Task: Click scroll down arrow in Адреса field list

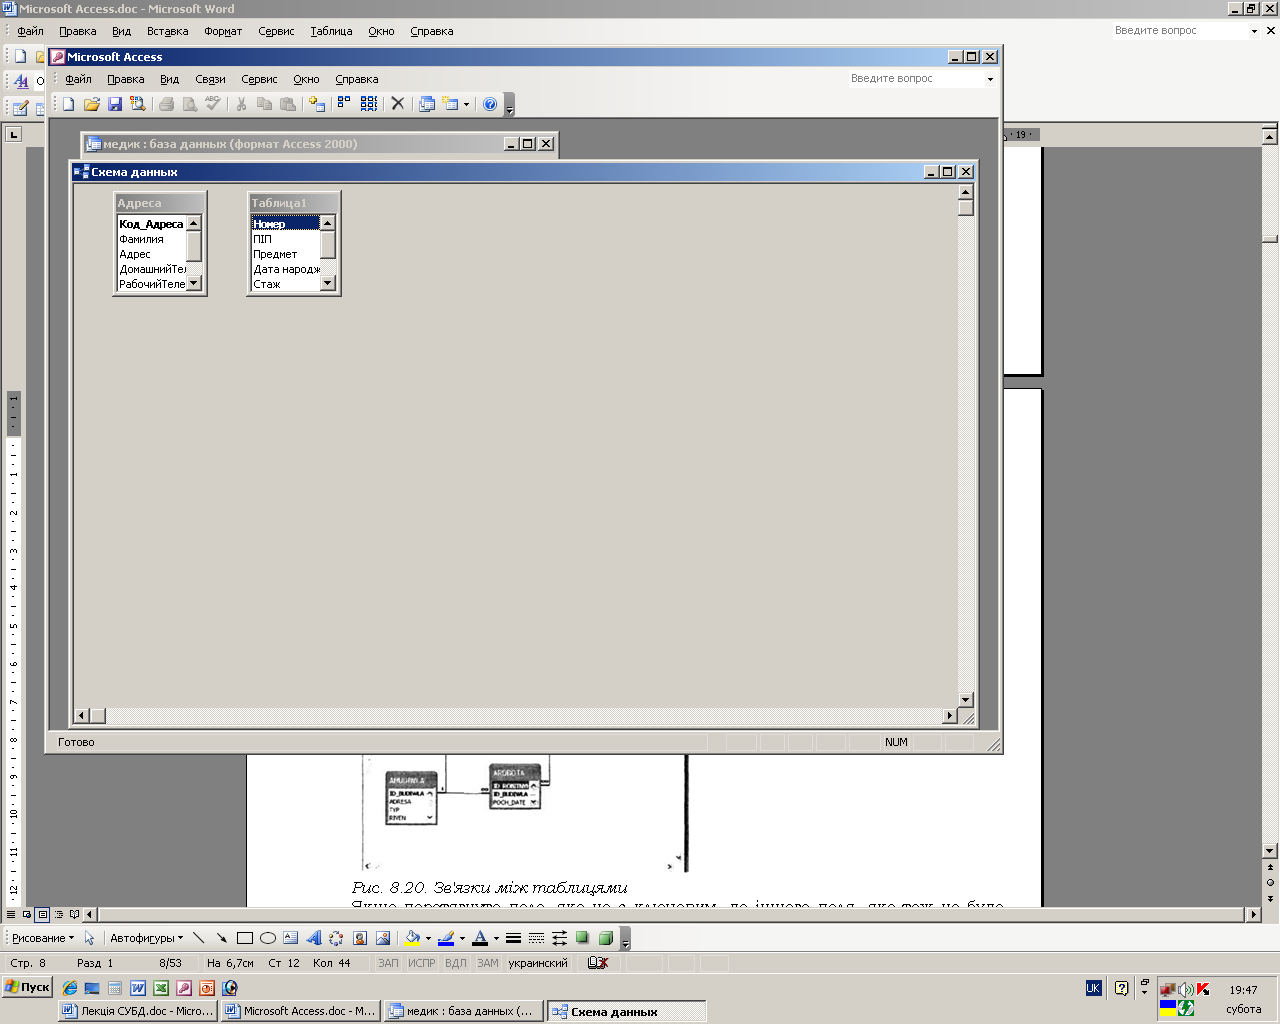Action: 194,283
